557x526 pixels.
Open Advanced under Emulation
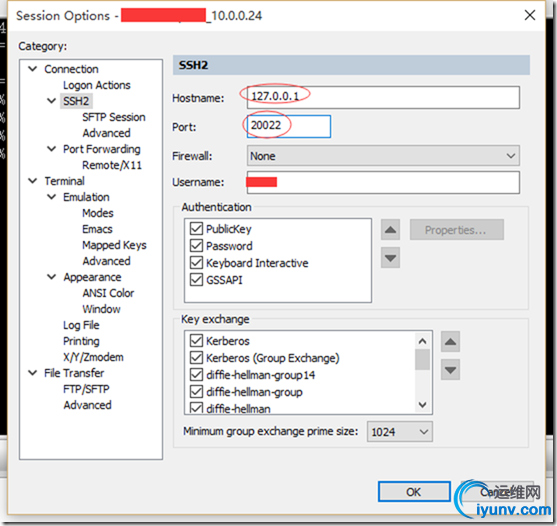[x=106, y=261]
